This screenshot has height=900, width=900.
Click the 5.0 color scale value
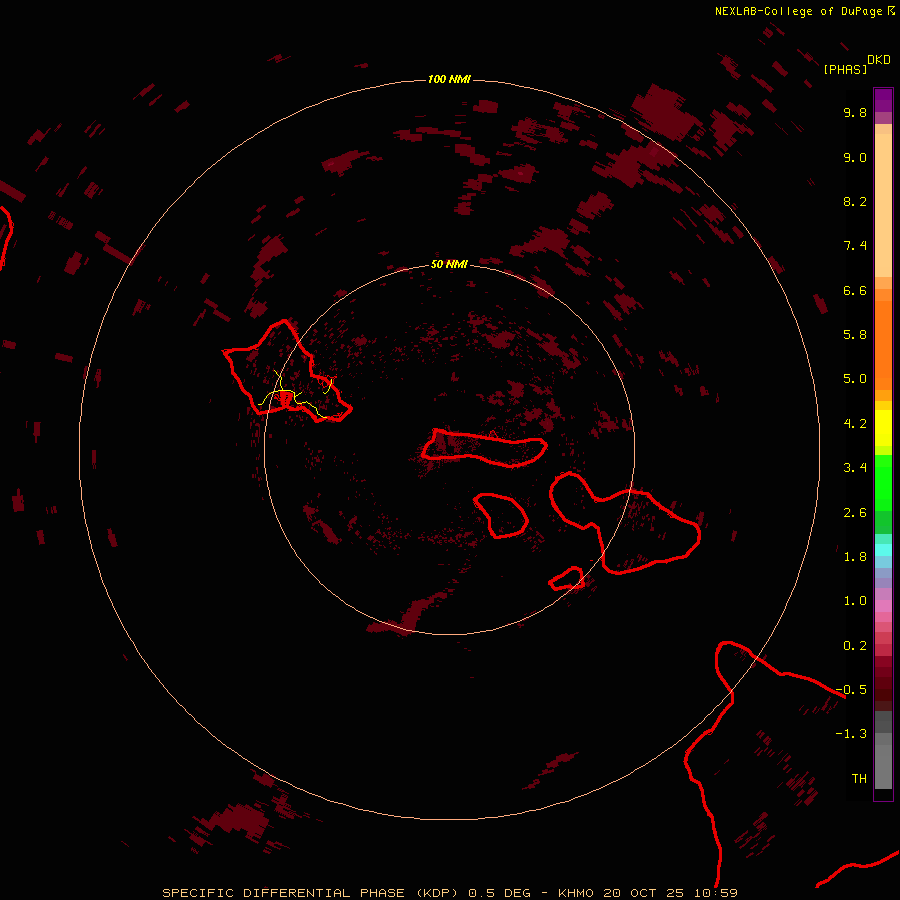pyautogui.click(x=855, y=379)
